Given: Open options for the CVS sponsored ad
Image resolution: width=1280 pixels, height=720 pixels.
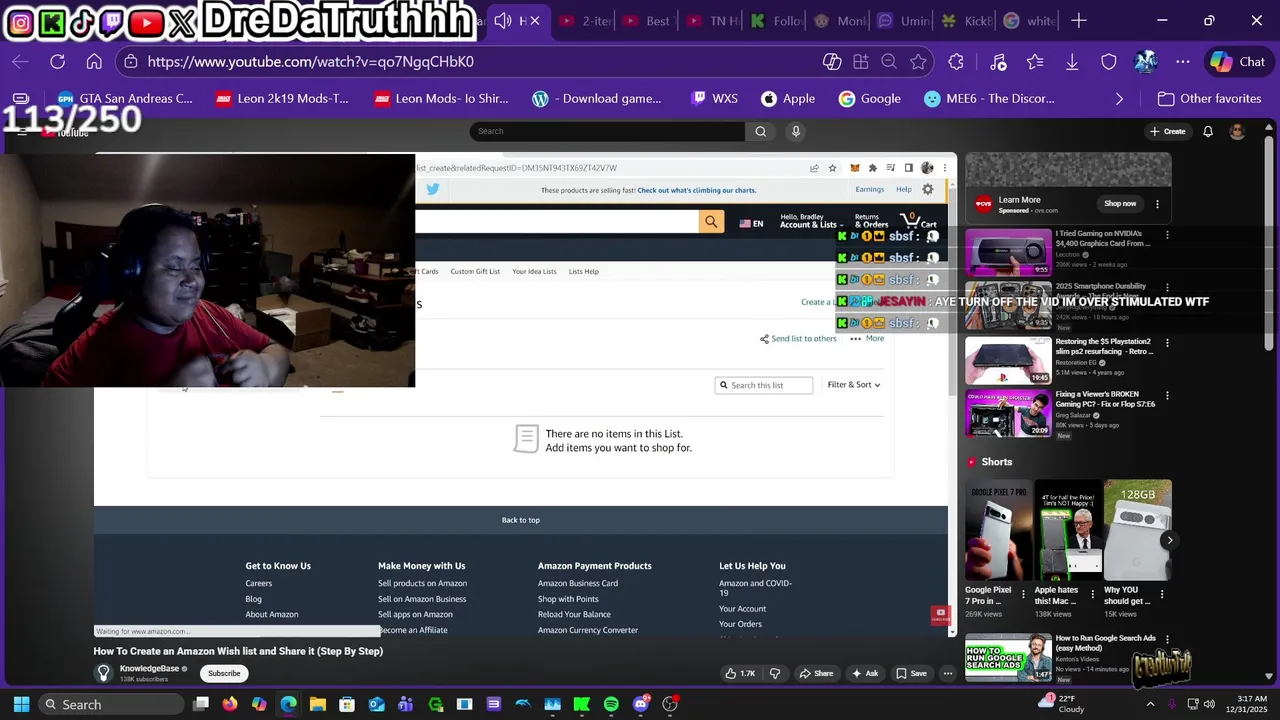Looking at the screenshot, I should tap(1157, 204).
